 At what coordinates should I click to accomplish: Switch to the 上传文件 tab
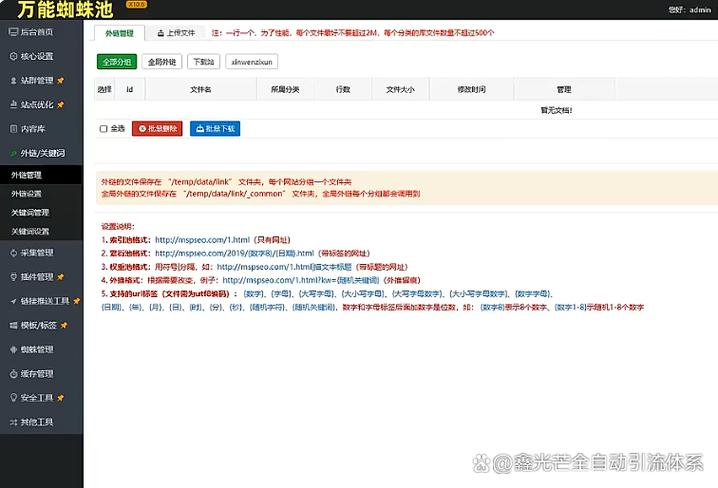pyautogui.click(x=181, y=33)
